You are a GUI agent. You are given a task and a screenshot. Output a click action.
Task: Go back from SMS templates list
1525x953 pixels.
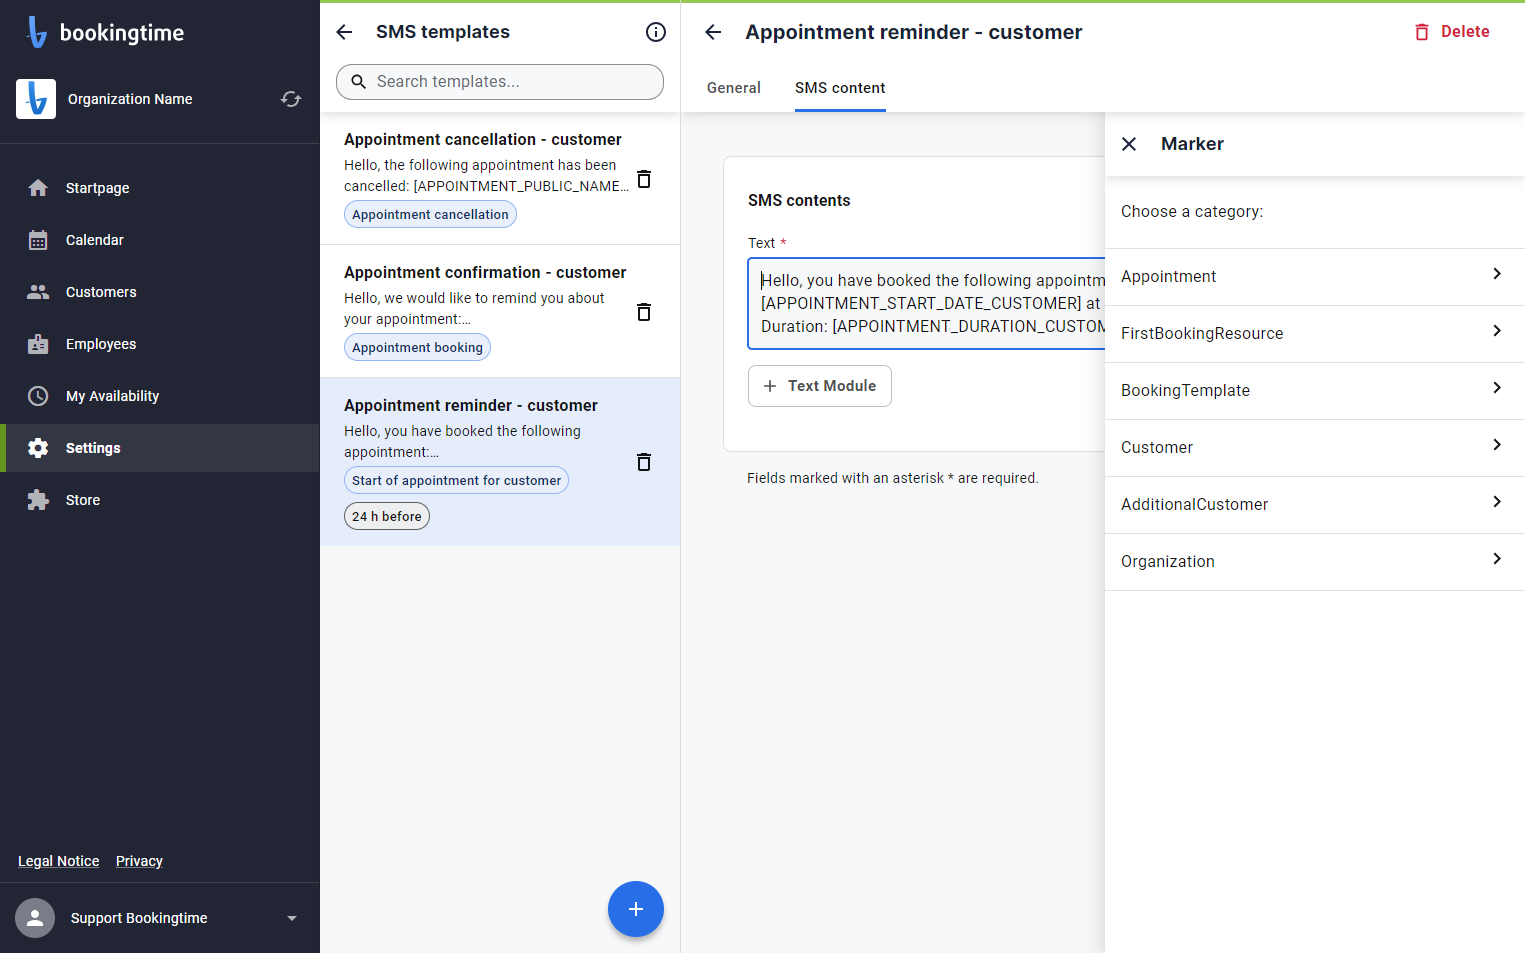(x=344, y=32)
